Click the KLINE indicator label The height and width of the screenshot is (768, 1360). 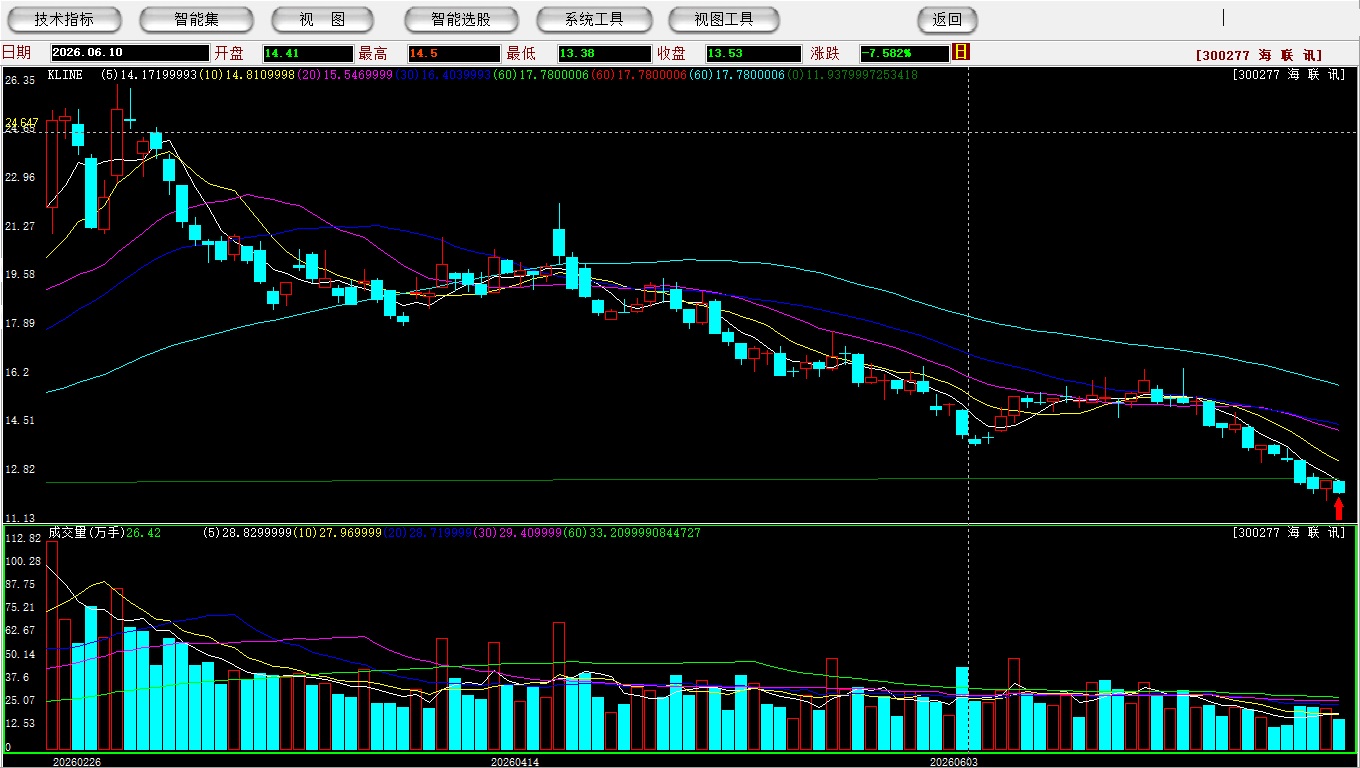(x=65, y=75)
